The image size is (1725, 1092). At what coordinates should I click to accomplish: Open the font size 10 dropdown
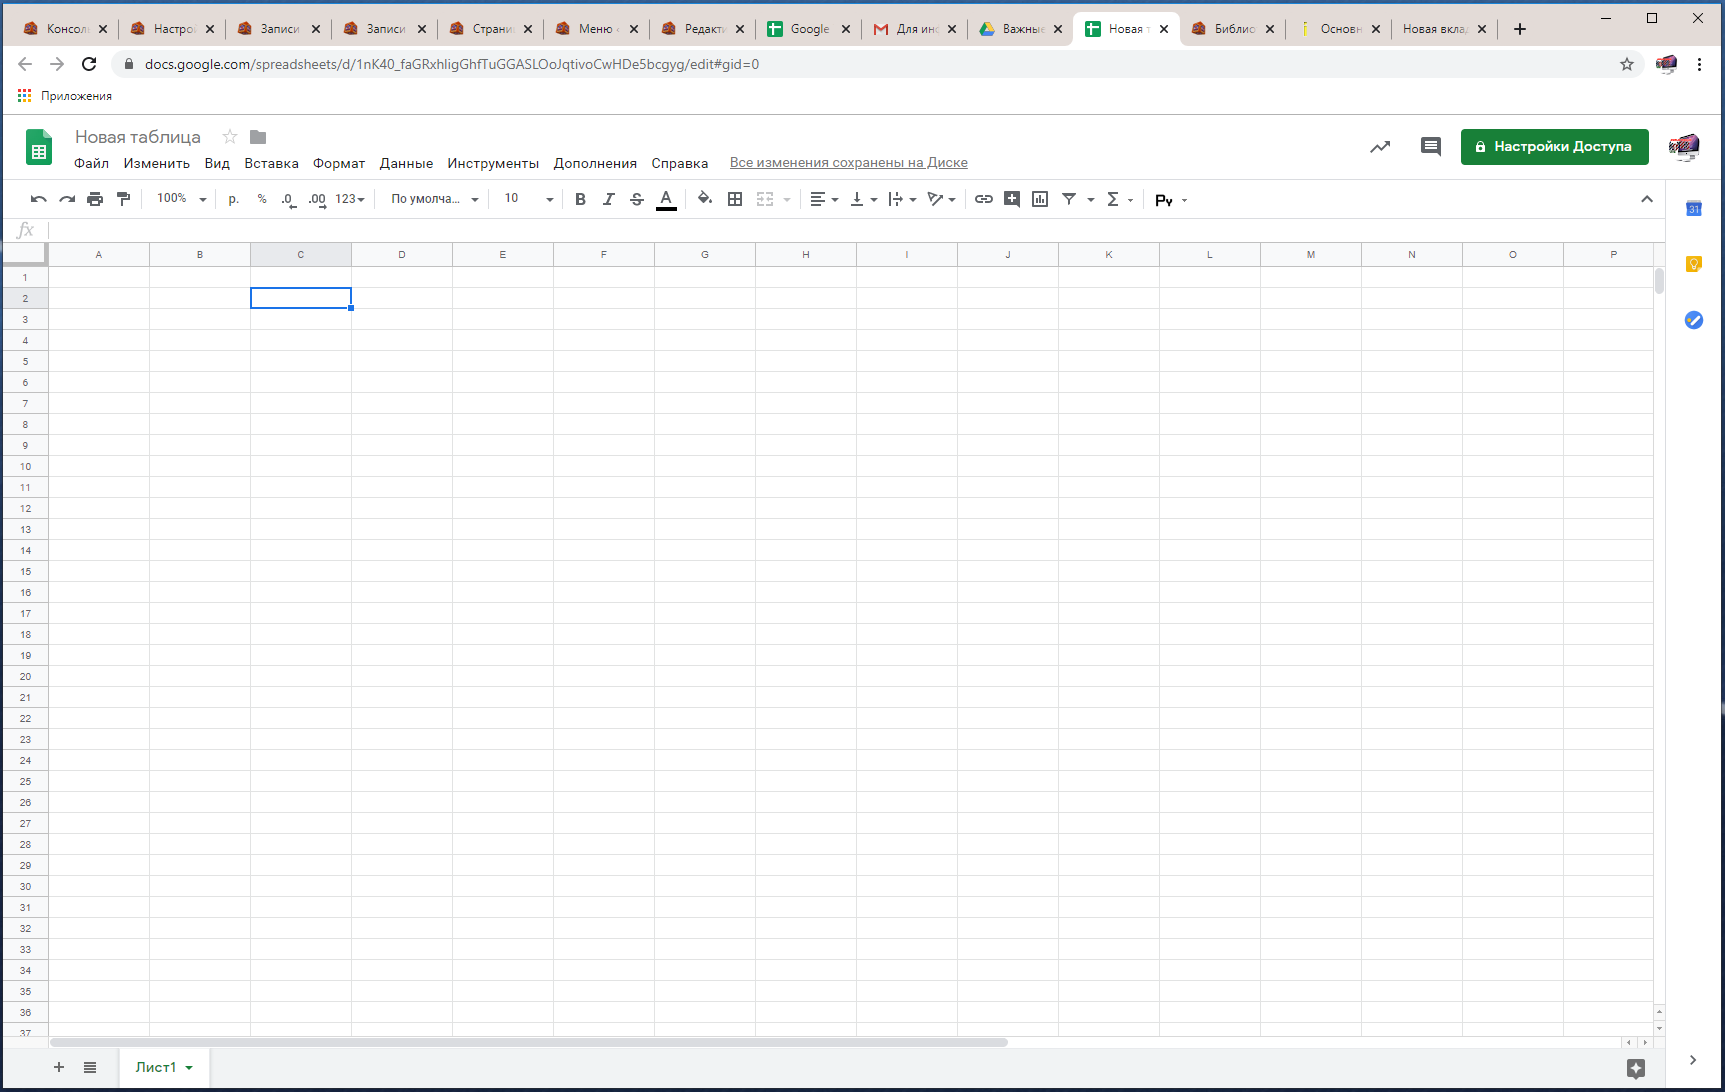(528, 199)
